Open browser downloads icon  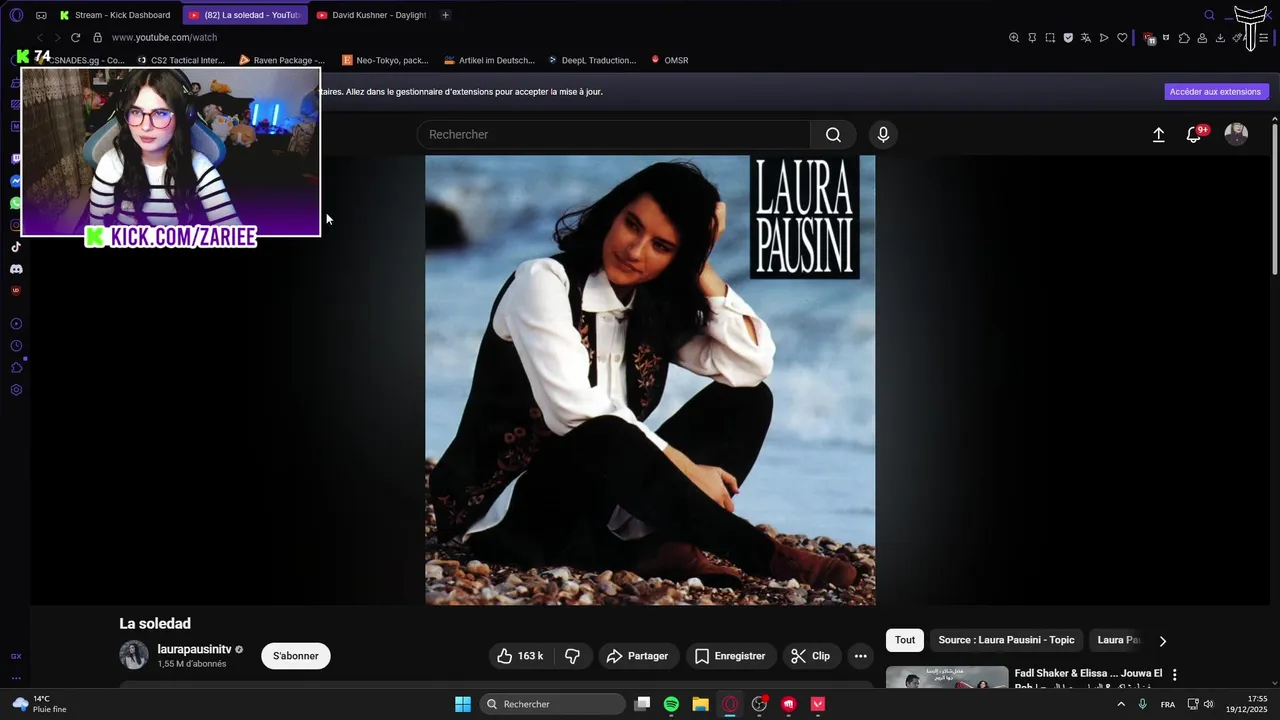click(x=1220, y=38)
